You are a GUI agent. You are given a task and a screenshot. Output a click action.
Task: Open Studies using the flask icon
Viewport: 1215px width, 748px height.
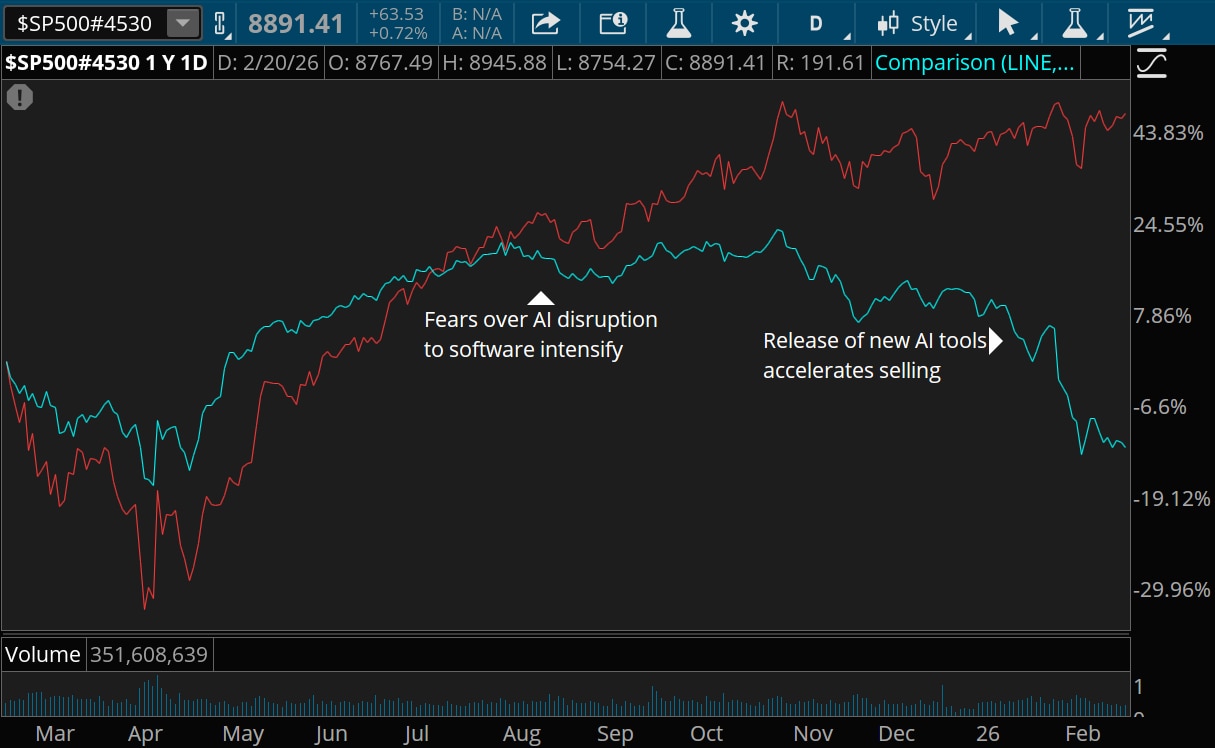tap(679, 22)
